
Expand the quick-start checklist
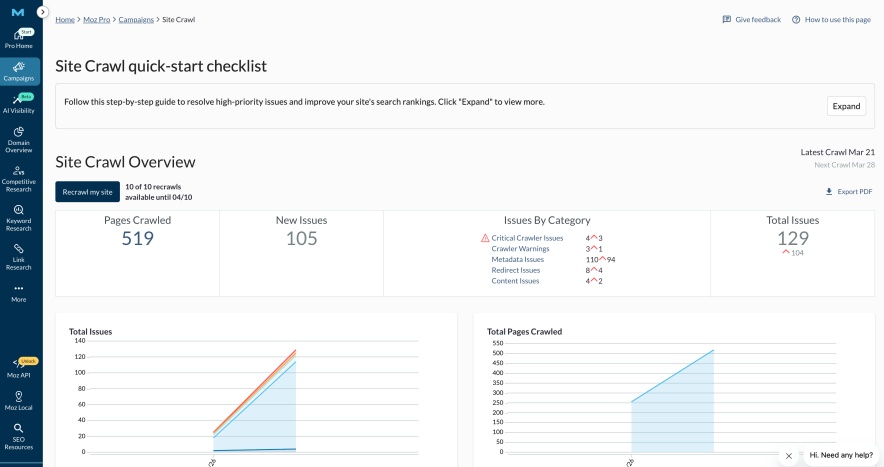pos(846,106)
